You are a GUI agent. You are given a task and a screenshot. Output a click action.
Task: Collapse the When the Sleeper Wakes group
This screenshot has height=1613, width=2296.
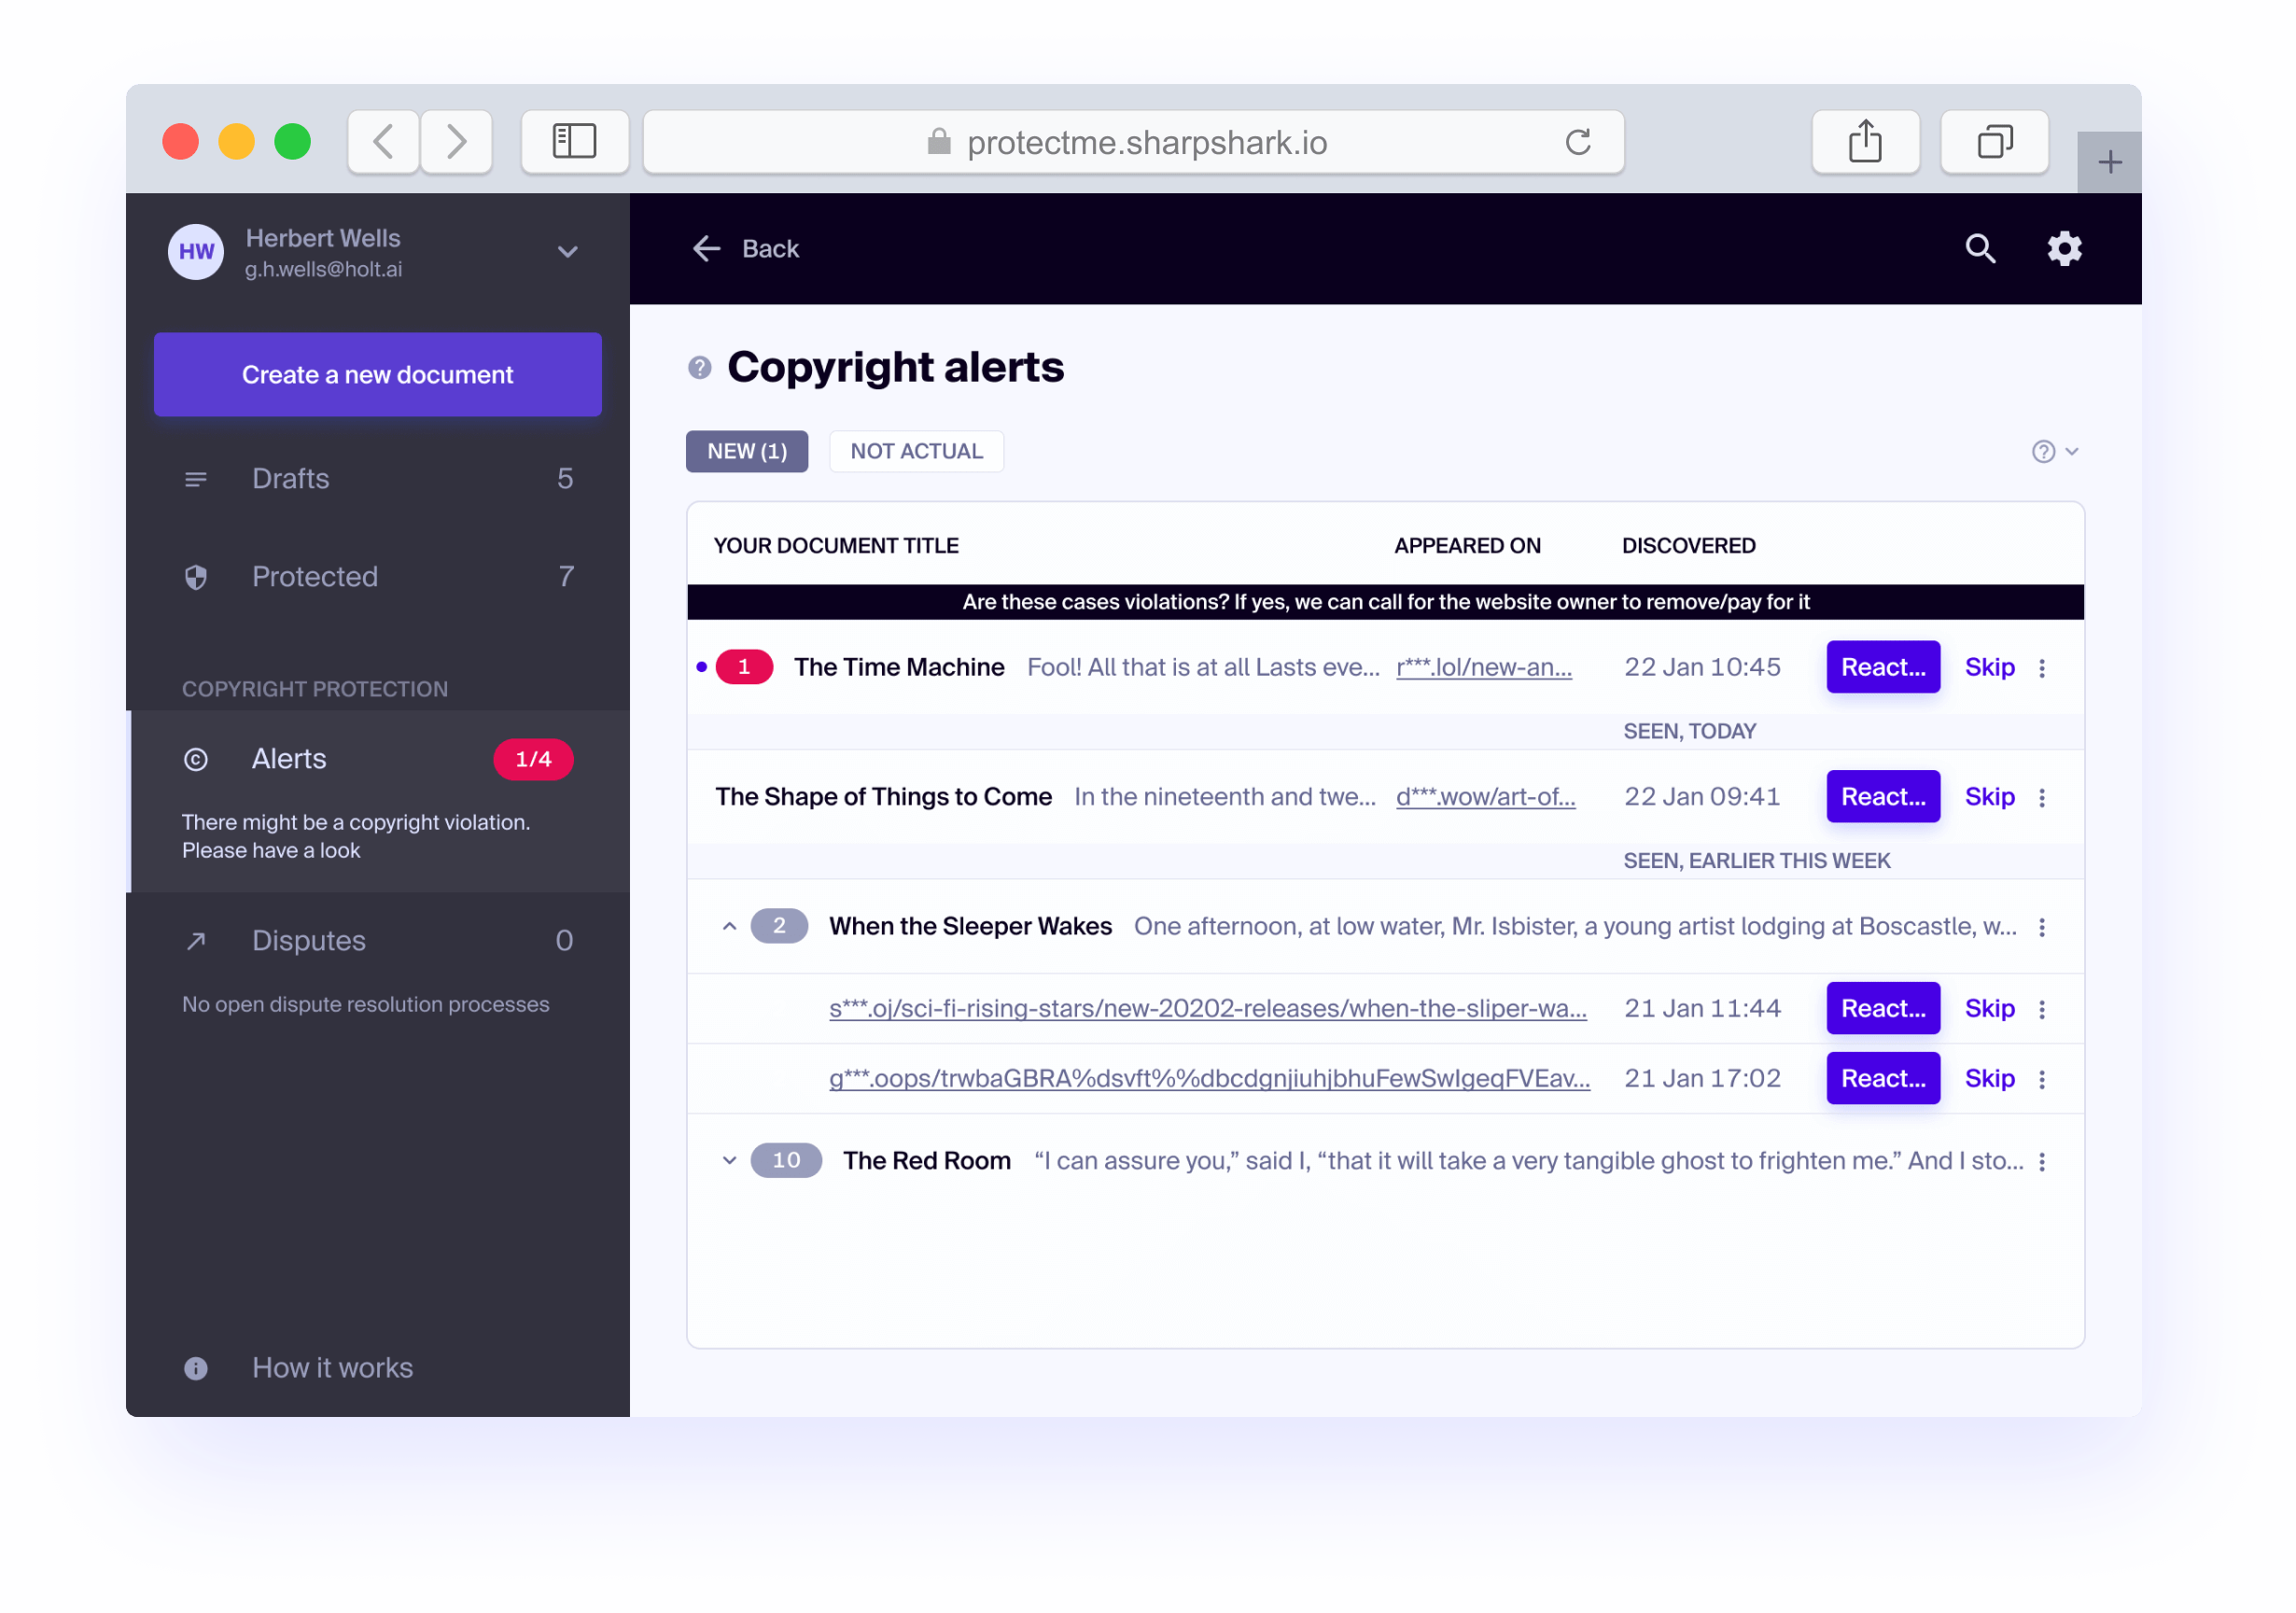[x=729, y=927]
